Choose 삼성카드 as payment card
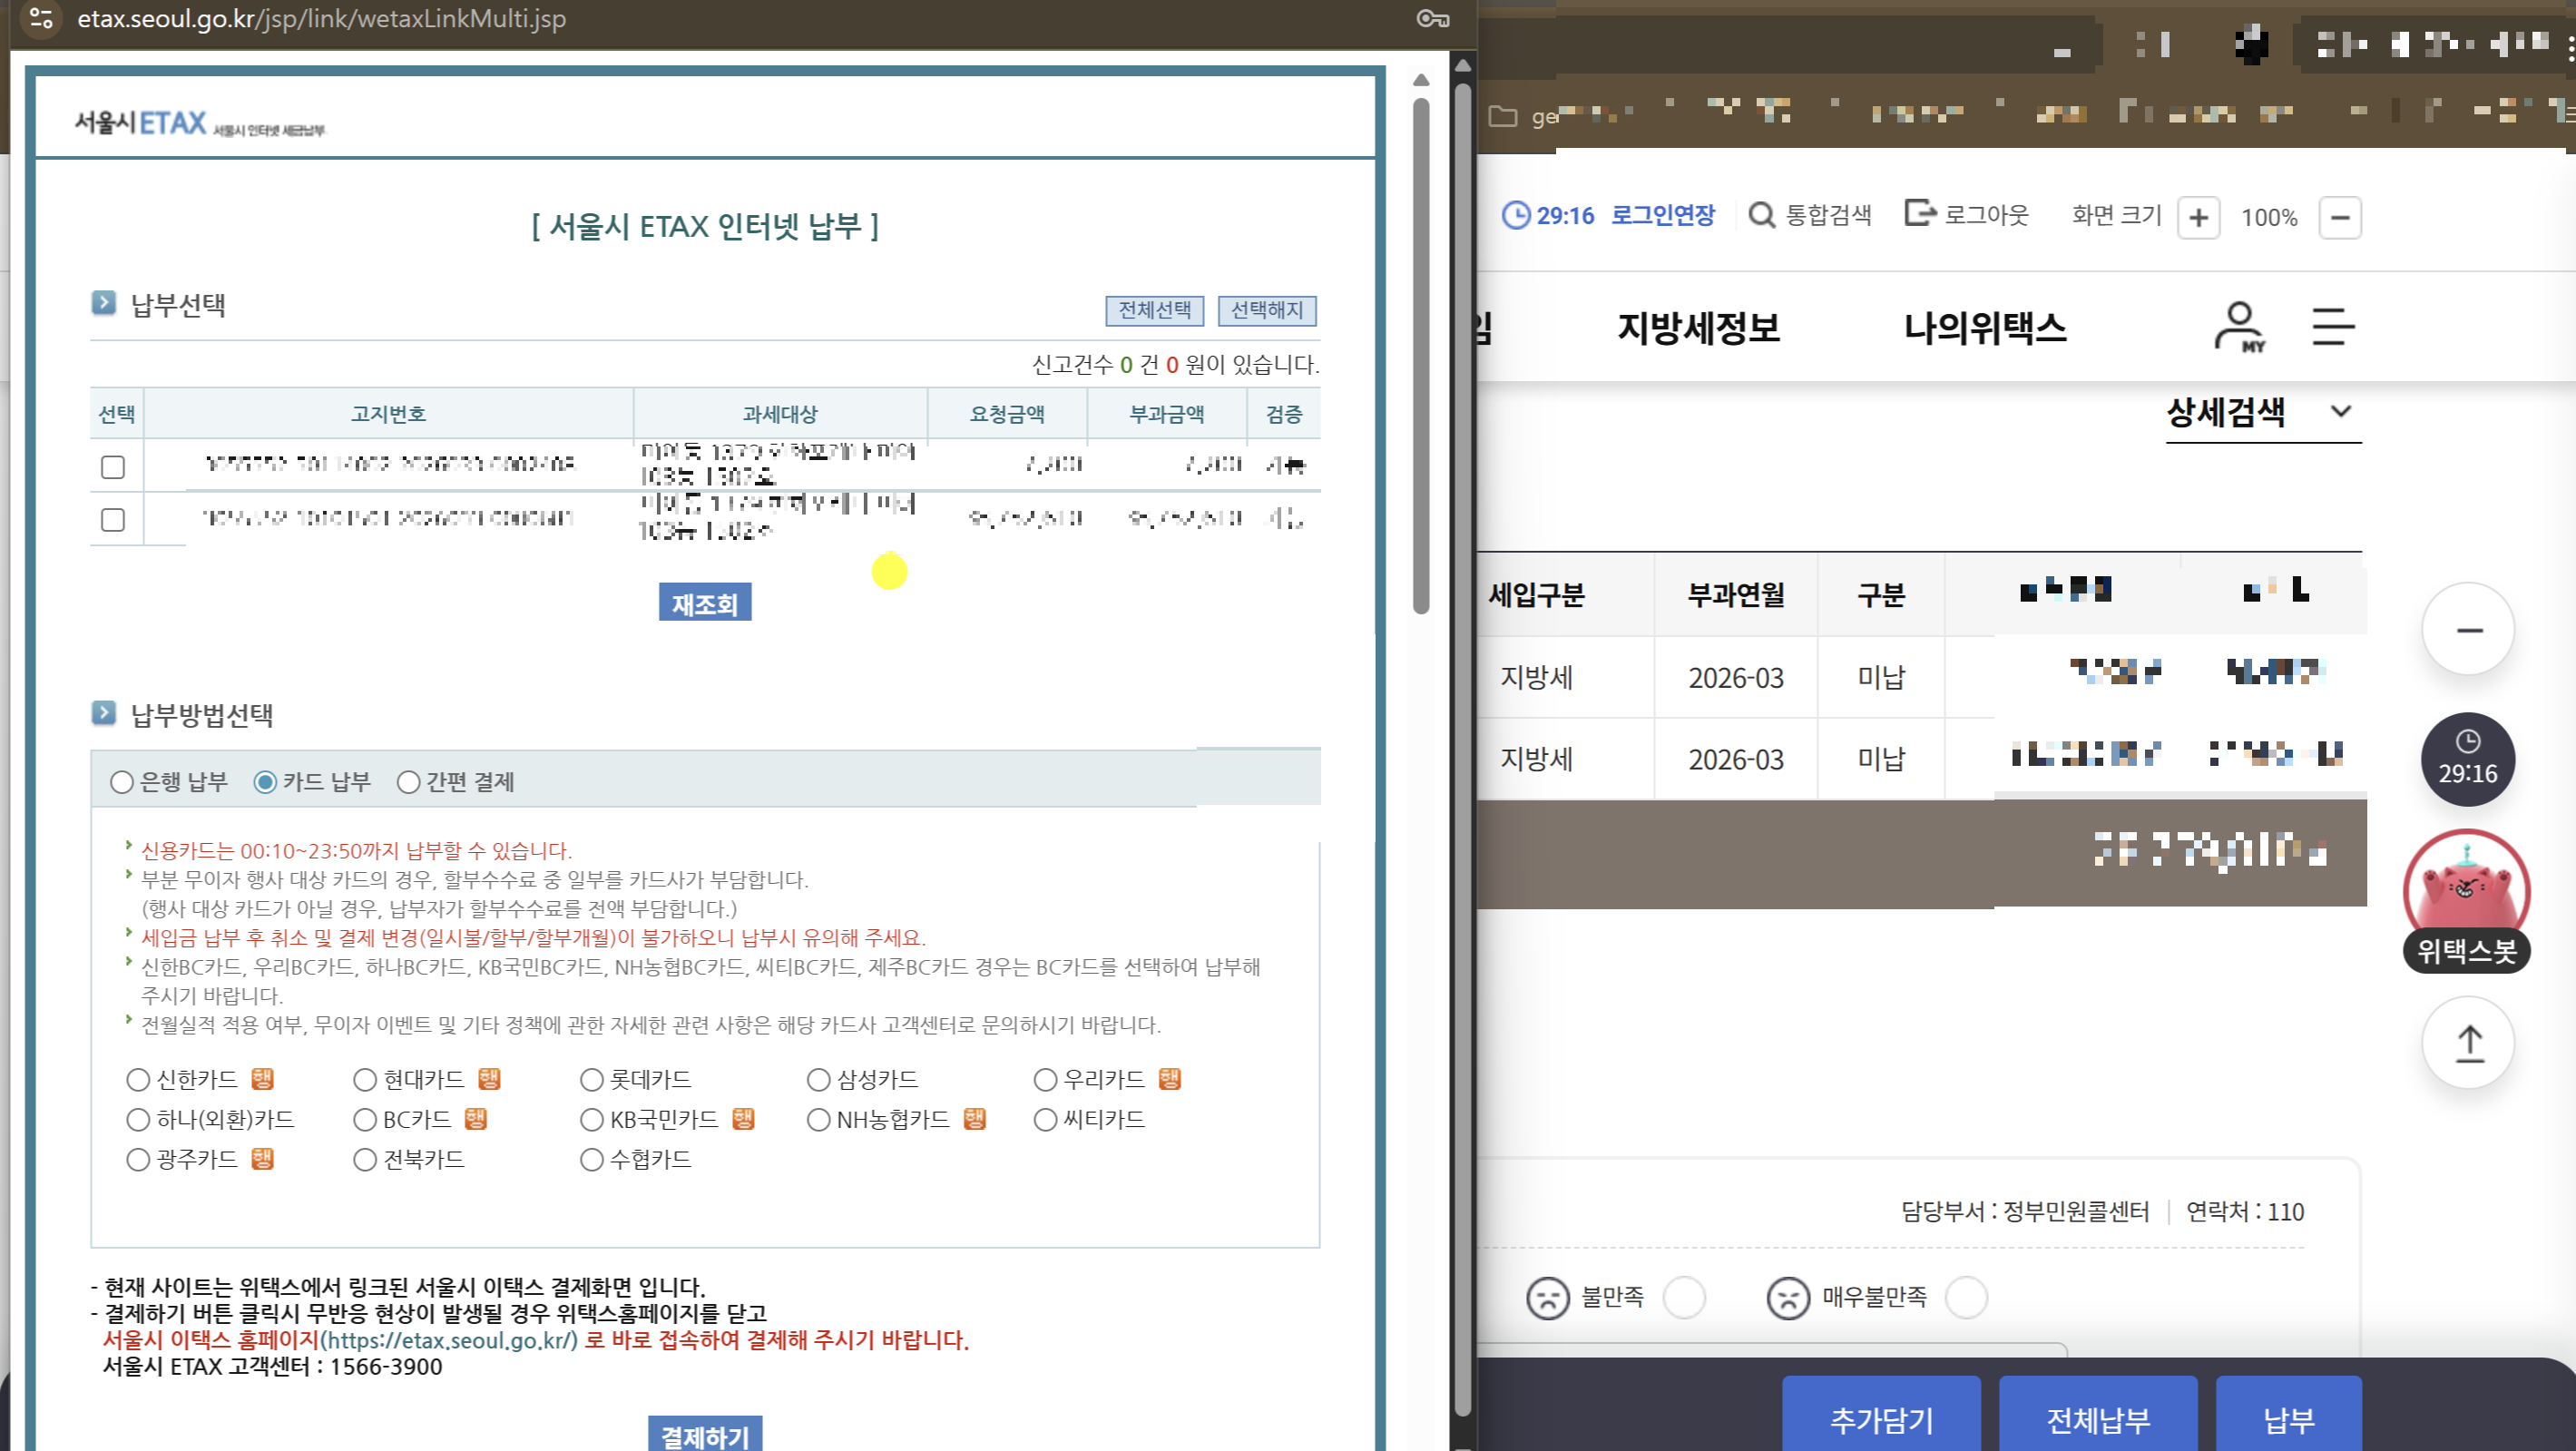The height and width of the screenshot is (1451, 2576). tap(819, 1080)
